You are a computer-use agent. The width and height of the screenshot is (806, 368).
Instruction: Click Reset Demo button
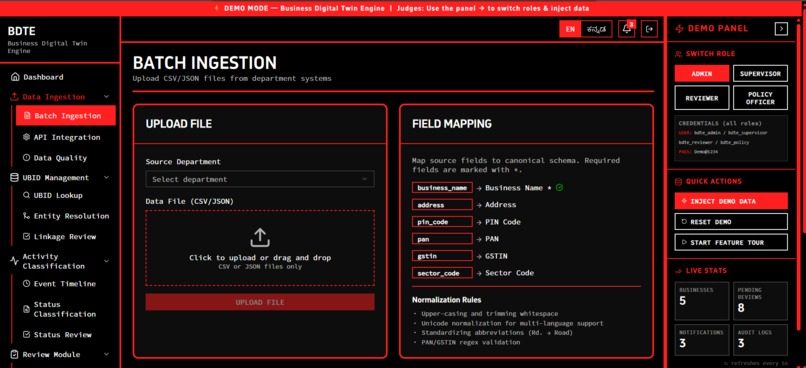coord(731,222)
